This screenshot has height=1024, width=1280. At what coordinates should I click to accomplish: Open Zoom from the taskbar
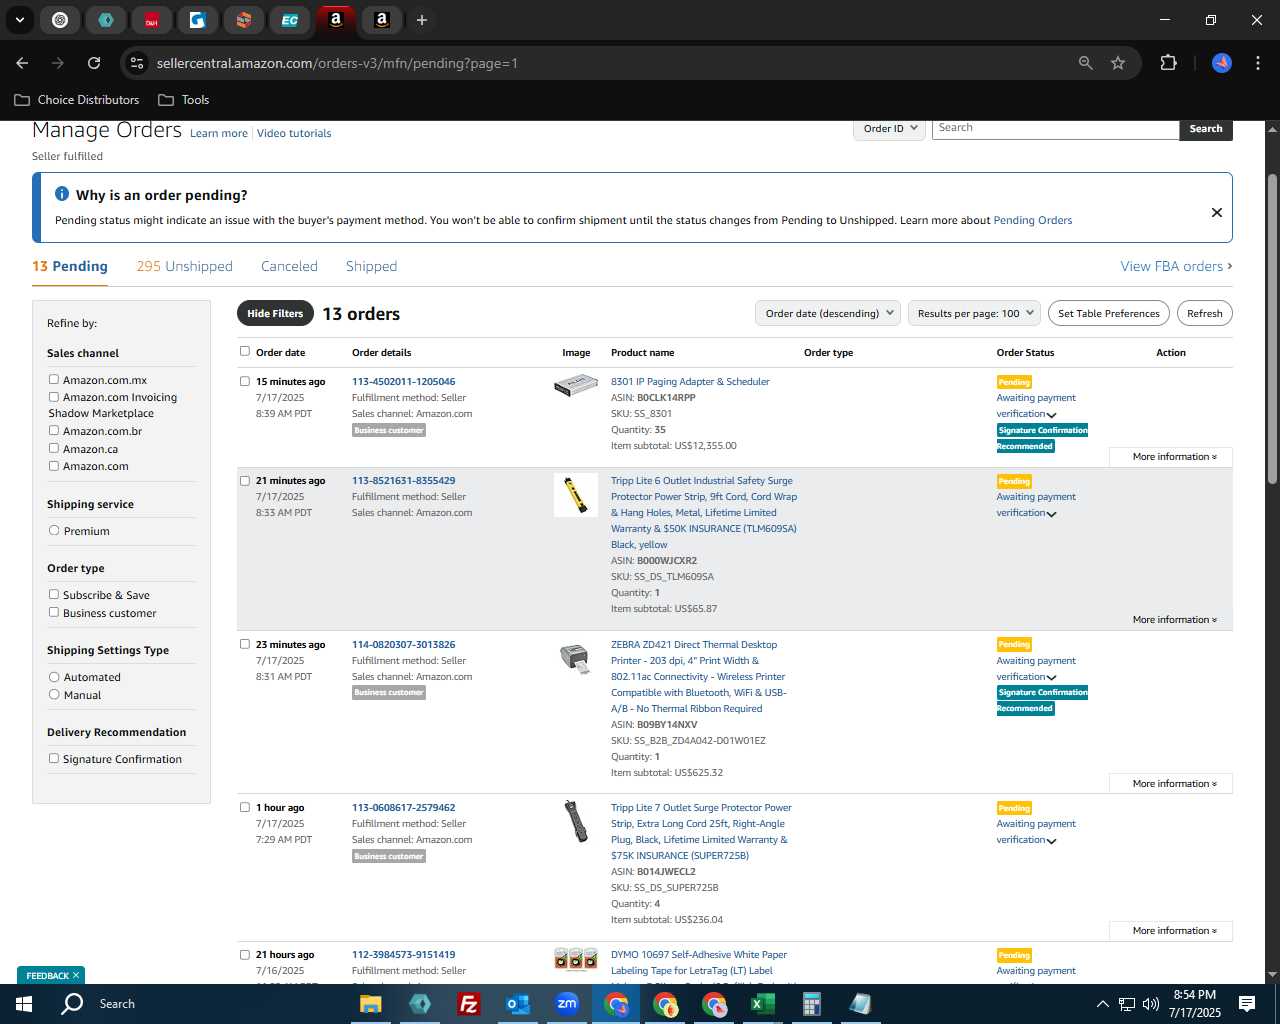click(x=567, y=1004)
